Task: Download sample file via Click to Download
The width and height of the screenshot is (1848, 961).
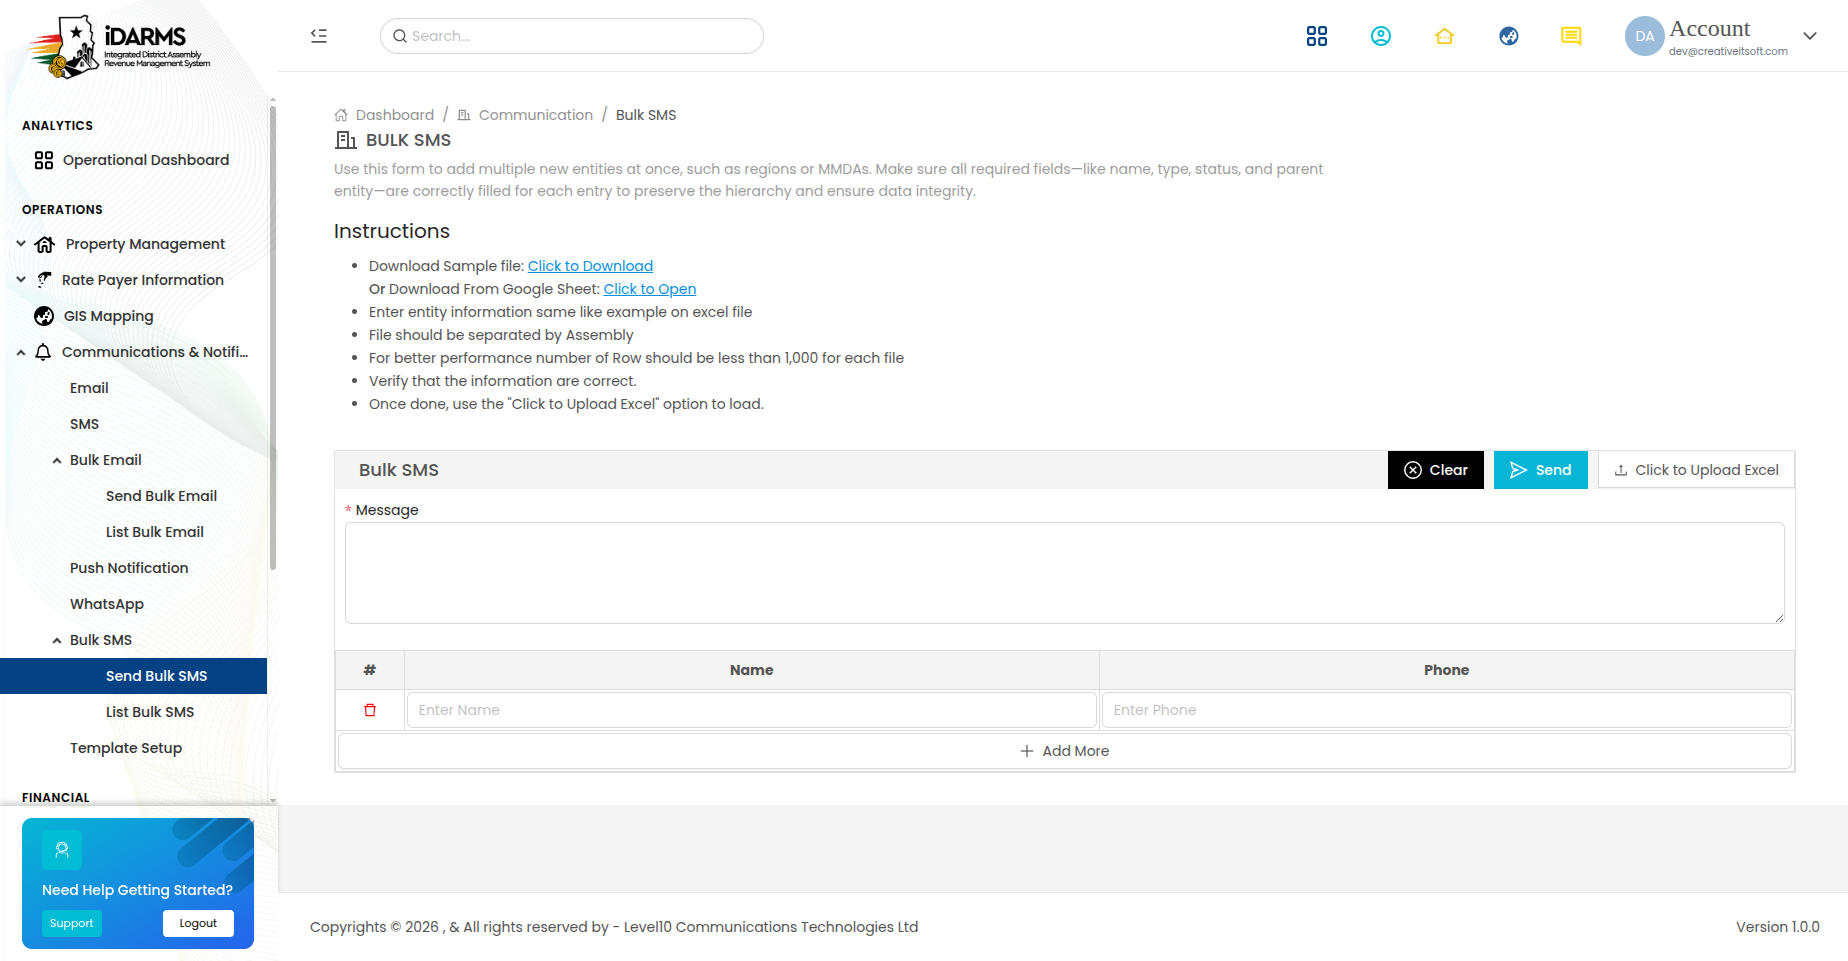Action: (590, 266)
